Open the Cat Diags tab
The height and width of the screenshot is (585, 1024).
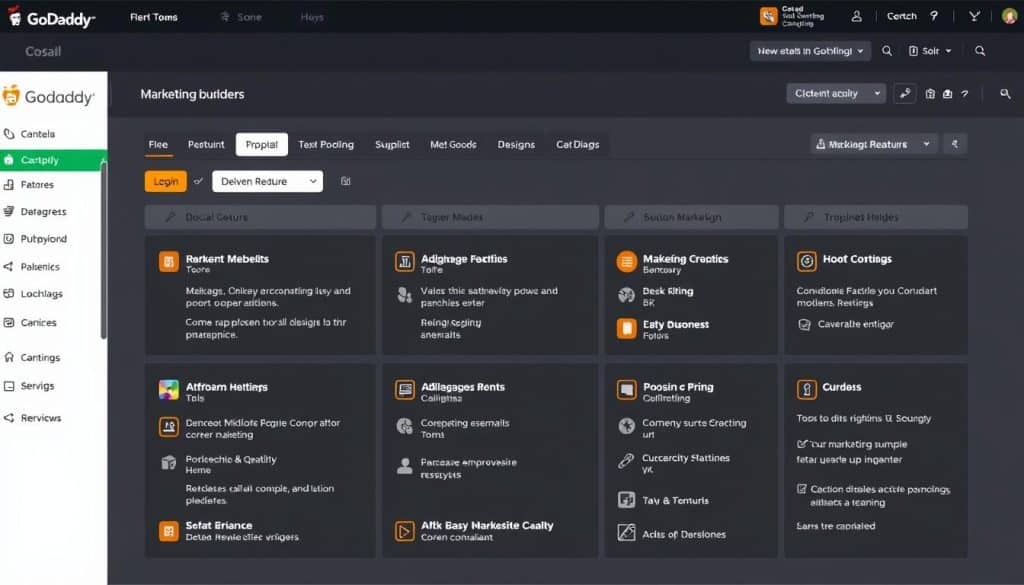(x=577, y=144)
